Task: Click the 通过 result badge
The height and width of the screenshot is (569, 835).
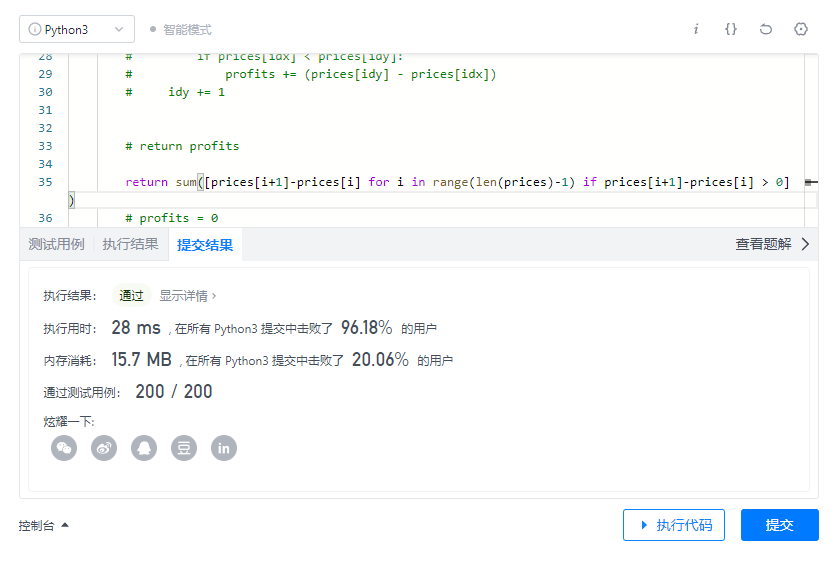Action: (132, 296)
